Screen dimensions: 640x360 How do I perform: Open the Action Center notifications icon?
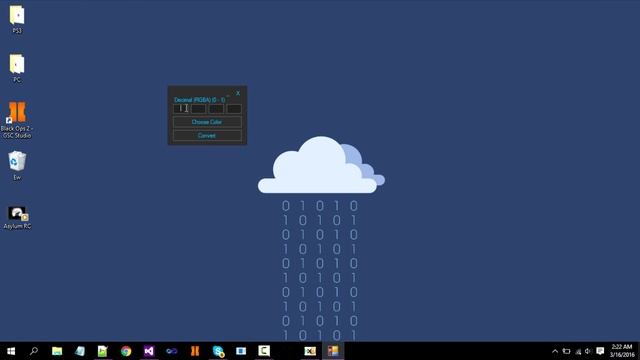pos(600,351)
